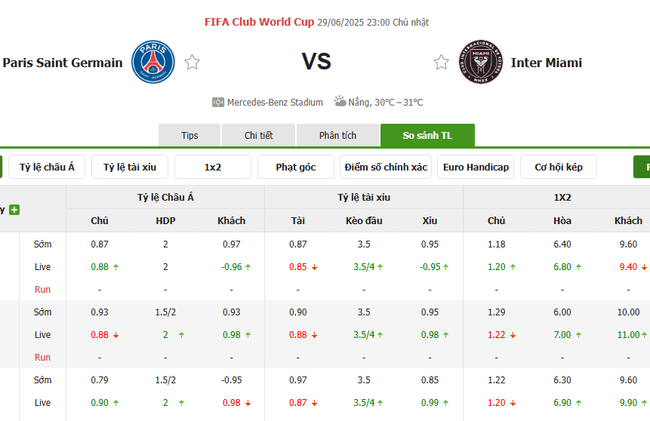Click the first red Run link
This screenshot has height=421, width=650.
click(43, 287)
